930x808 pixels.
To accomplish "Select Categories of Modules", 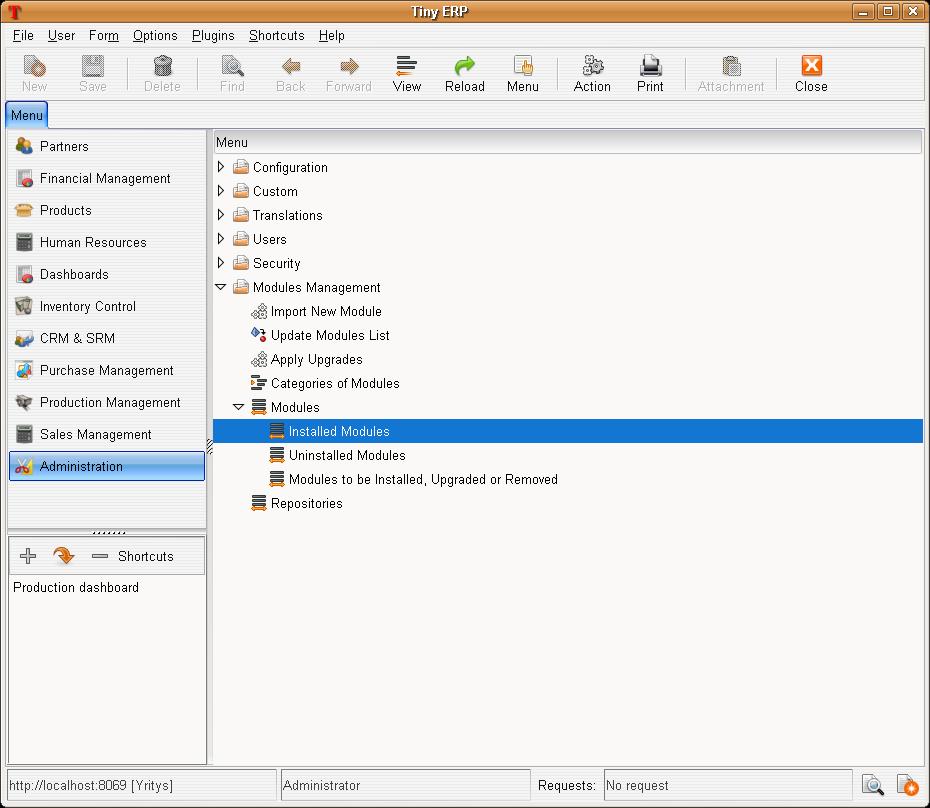I will click(x=335, y=383).
